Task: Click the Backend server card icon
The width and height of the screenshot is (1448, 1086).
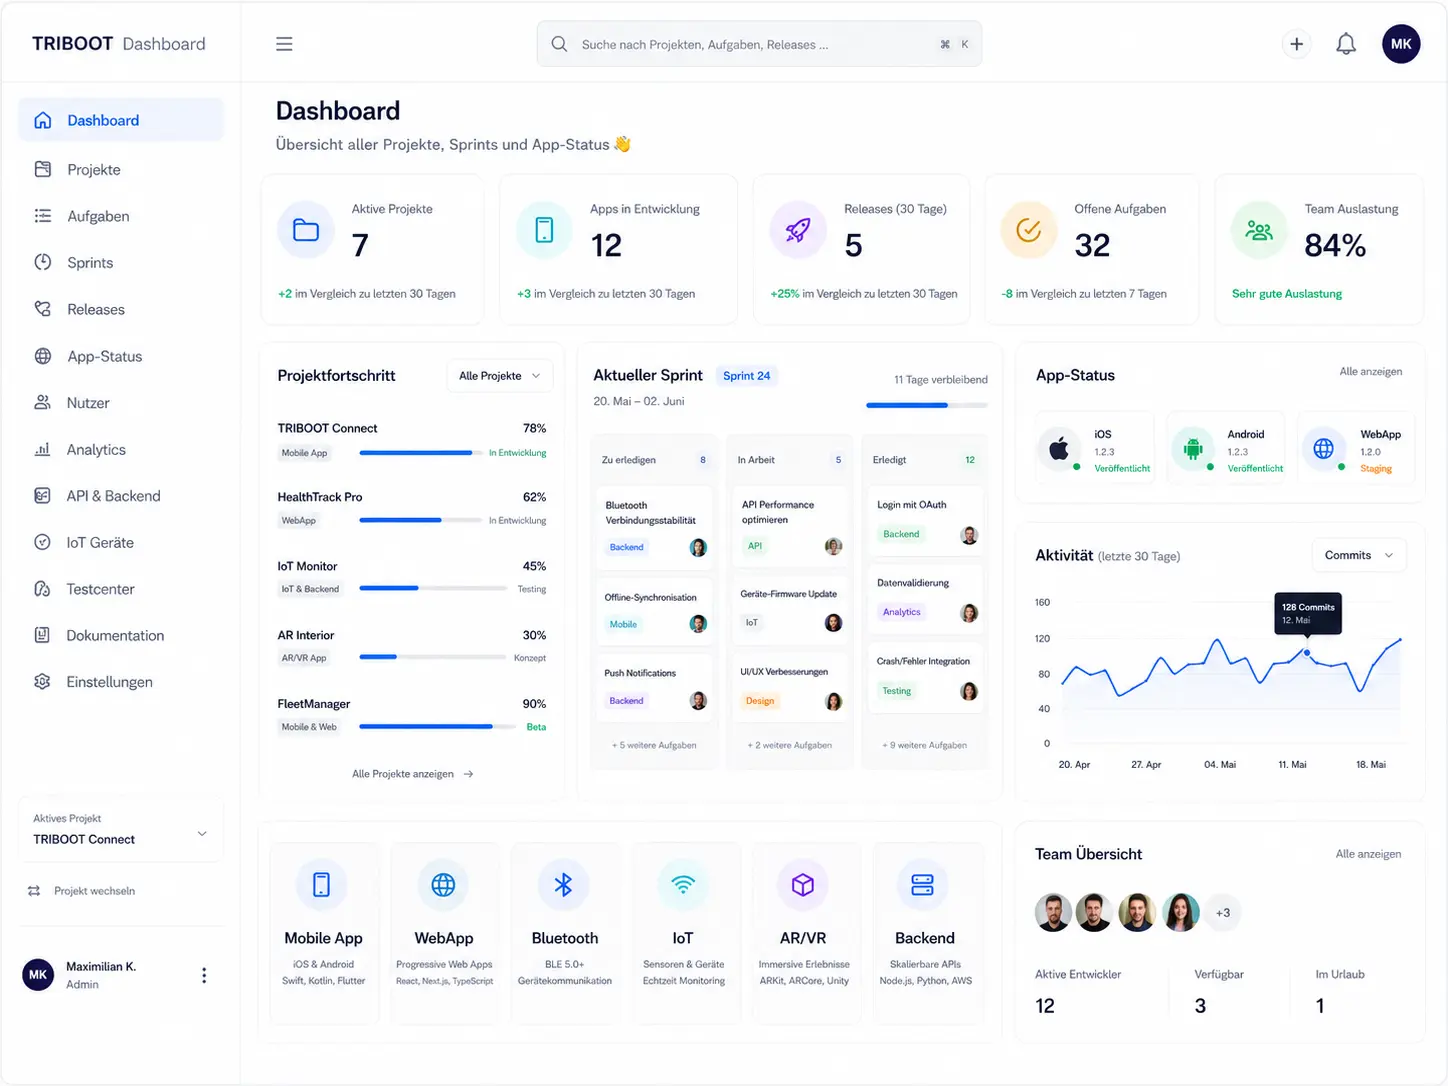Action: (922, 885)
